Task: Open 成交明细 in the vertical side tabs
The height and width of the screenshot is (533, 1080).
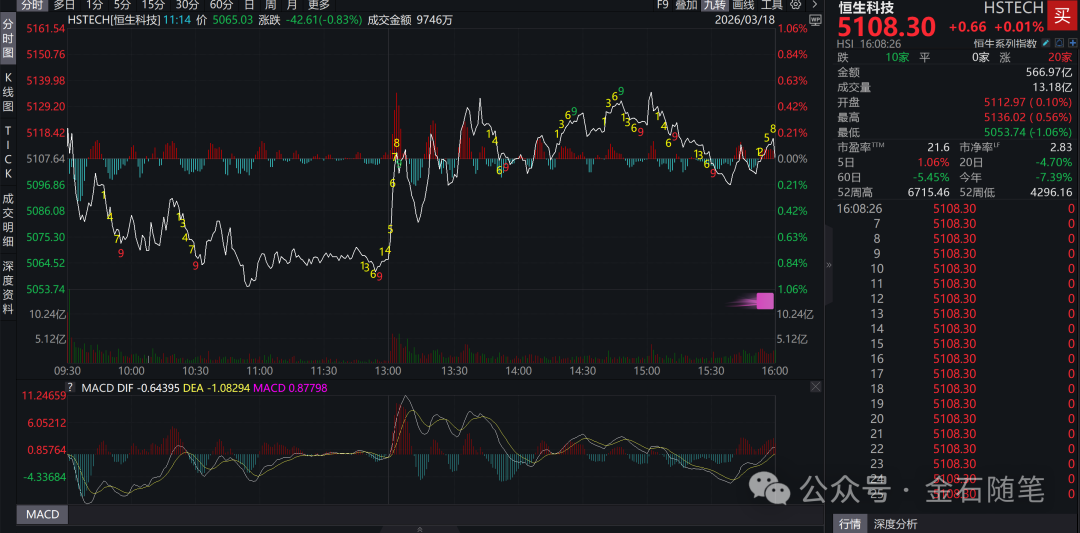Action: (8, 220)
